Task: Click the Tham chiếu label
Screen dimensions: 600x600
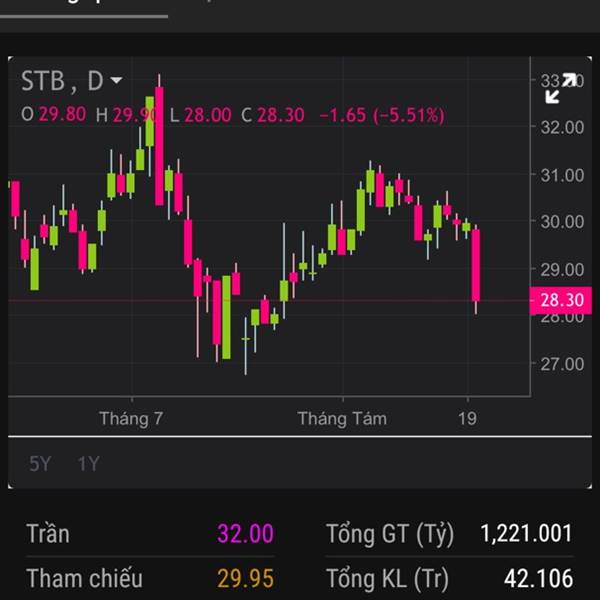Action: pyautogui.click(x=84, y=578)
